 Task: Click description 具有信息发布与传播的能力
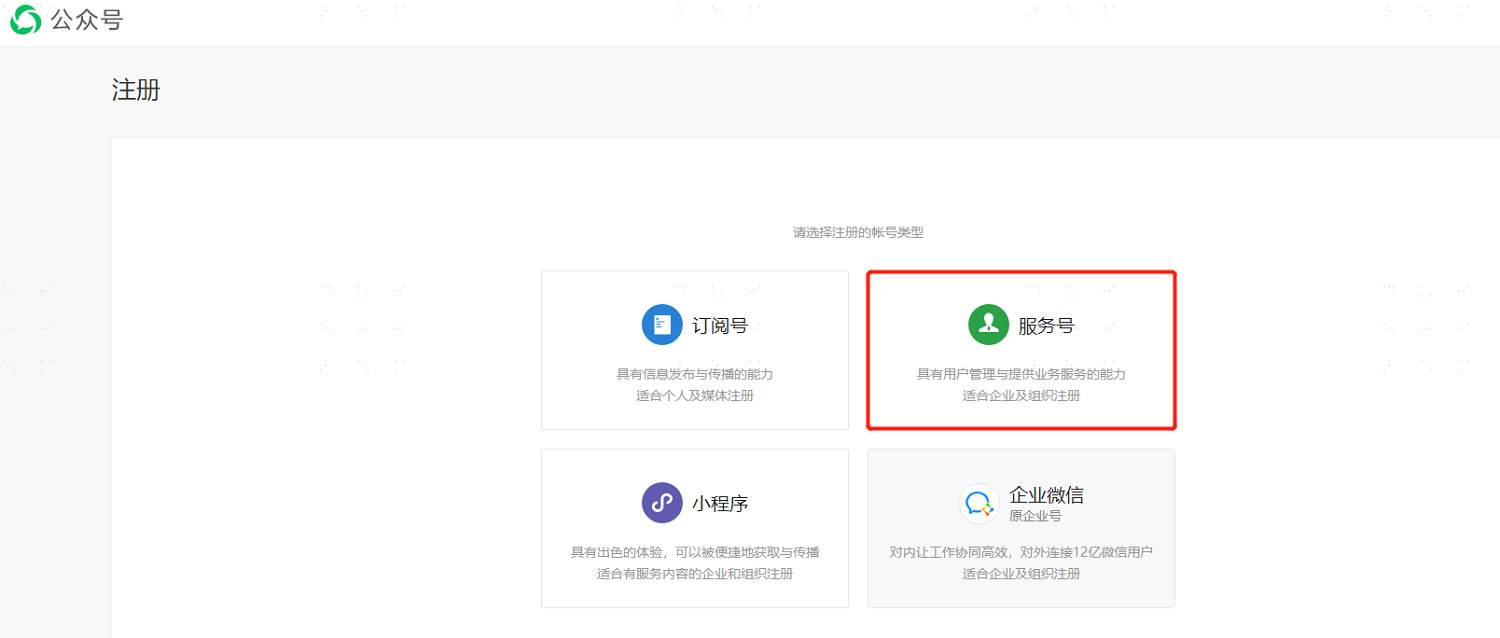coord(695,374)
